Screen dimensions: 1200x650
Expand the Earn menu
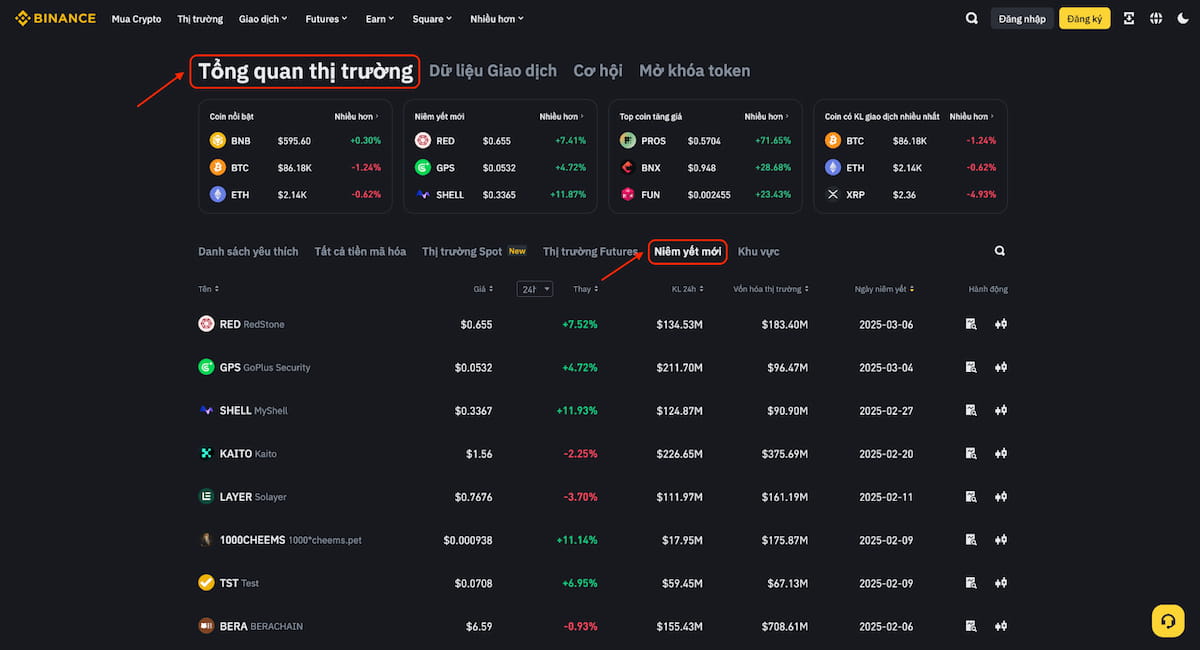(x=380, y=19)
